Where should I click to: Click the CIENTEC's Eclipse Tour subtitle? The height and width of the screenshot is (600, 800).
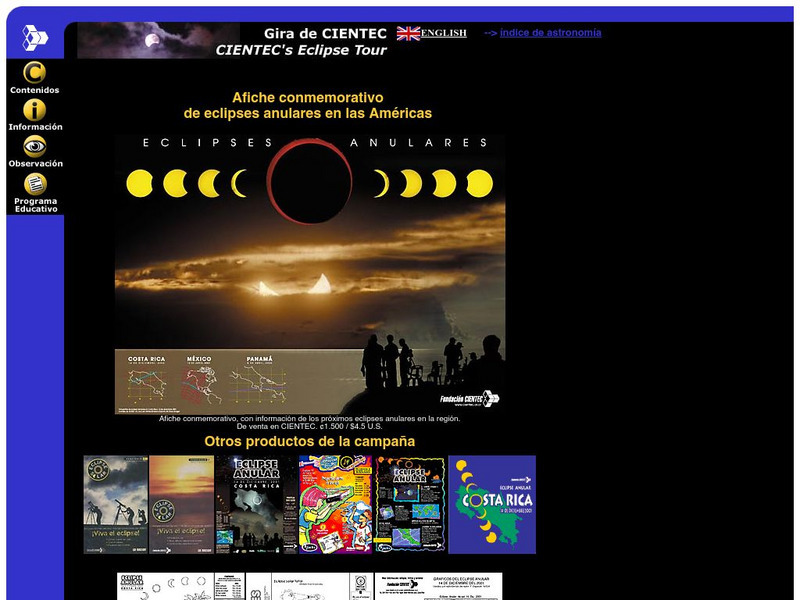301,50
